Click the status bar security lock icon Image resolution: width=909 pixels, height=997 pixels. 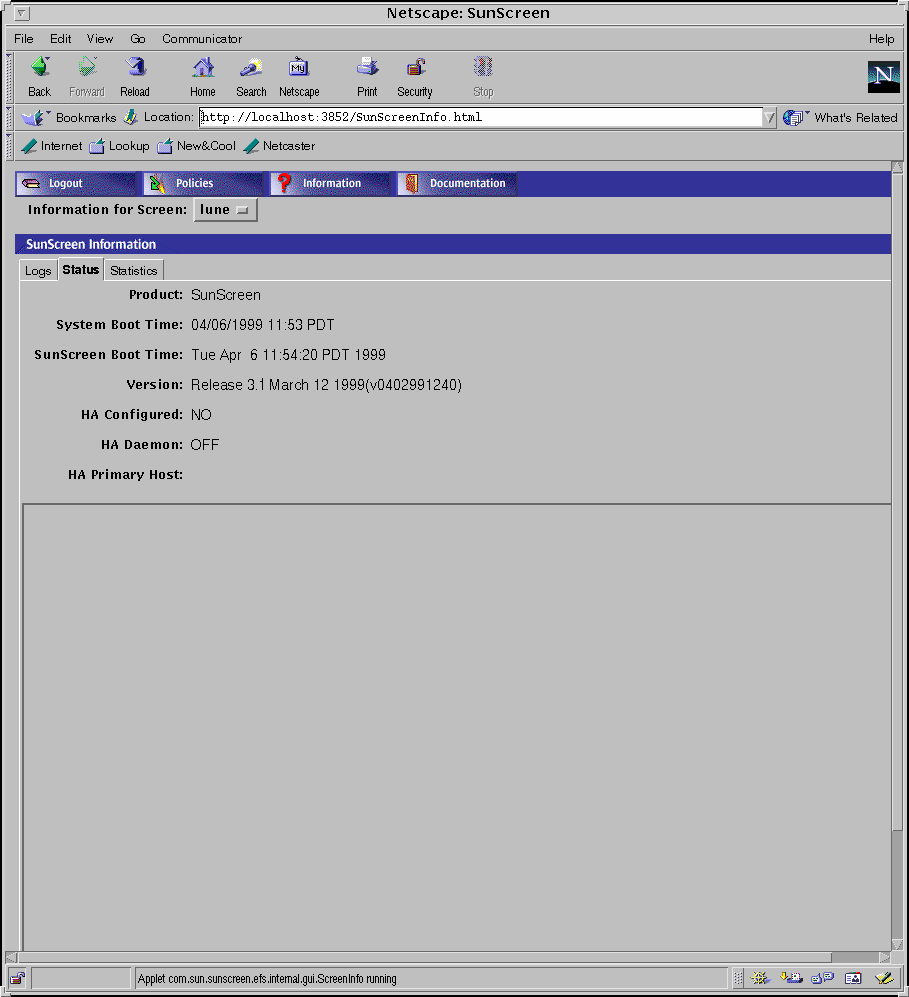[17, 978]
